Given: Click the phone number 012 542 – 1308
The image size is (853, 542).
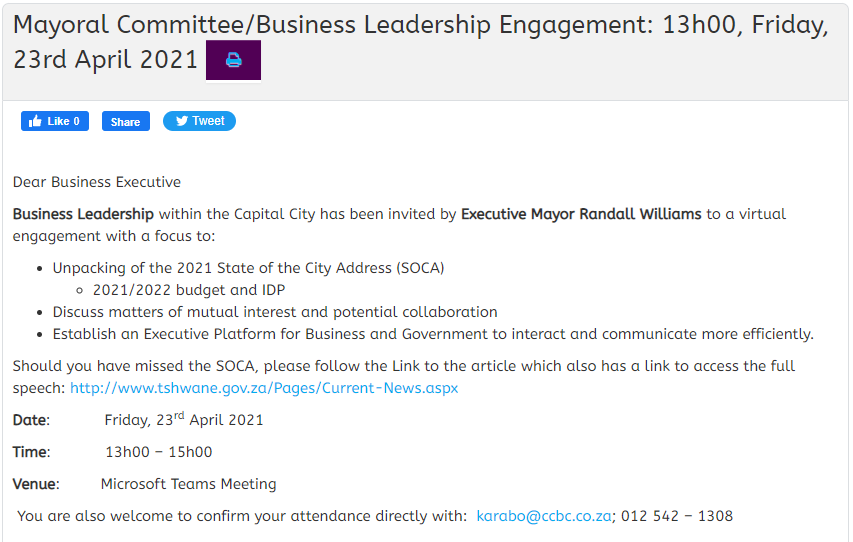Looking at the screenshot, I should click(677, 516).
